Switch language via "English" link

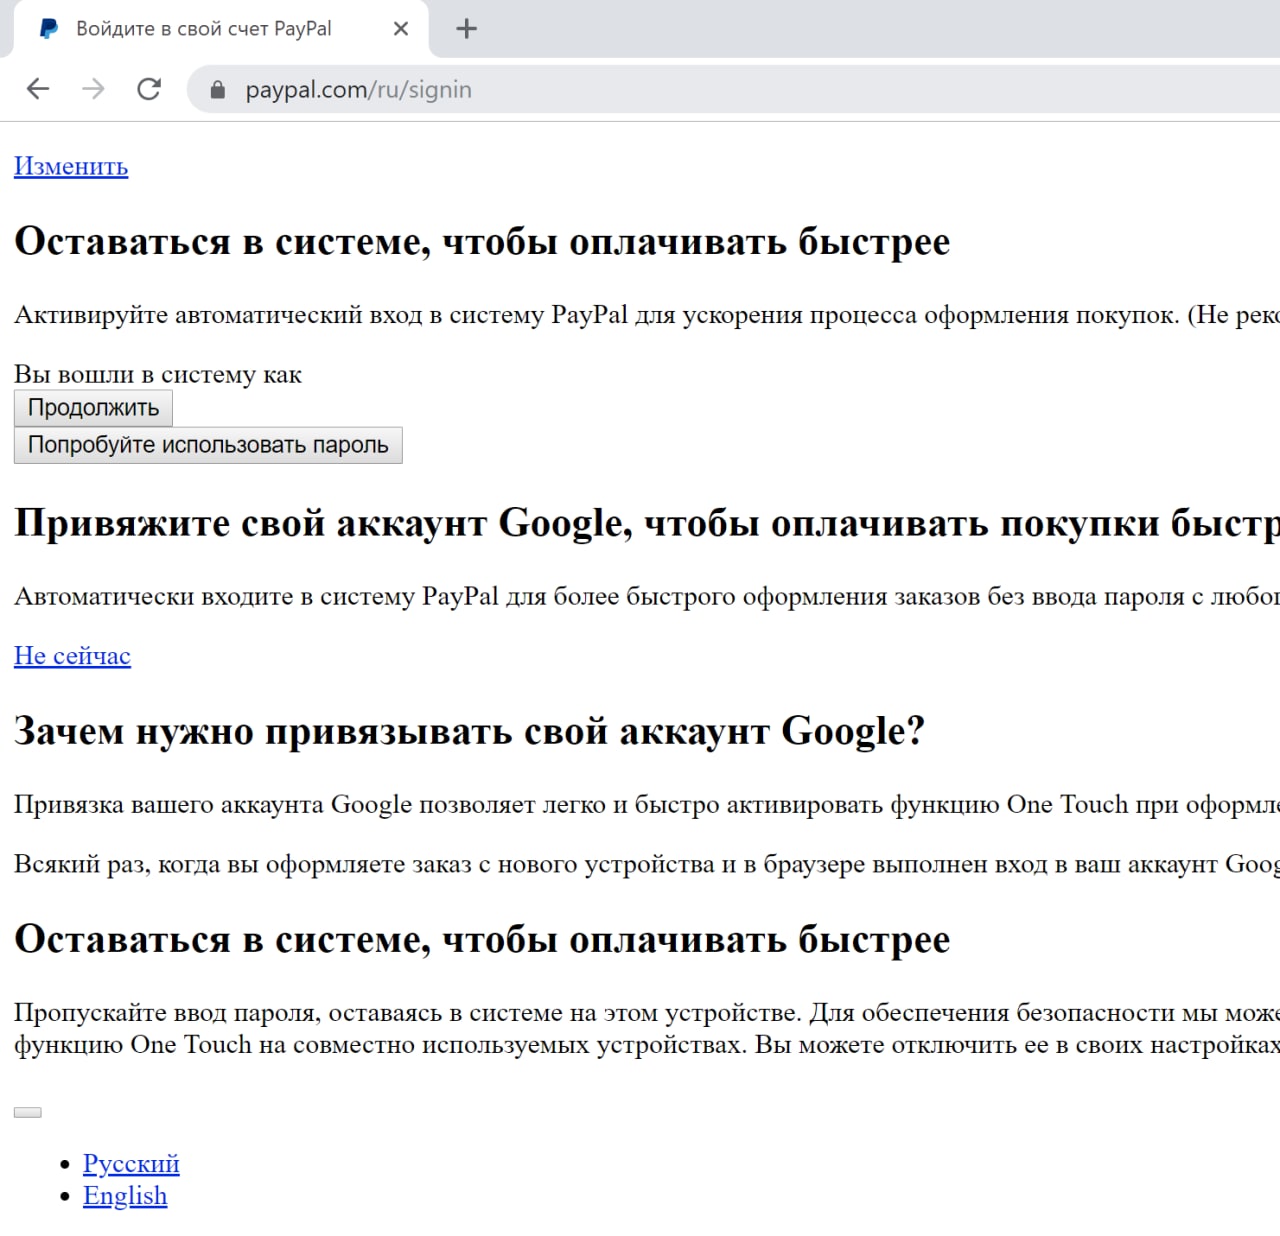125,1195
